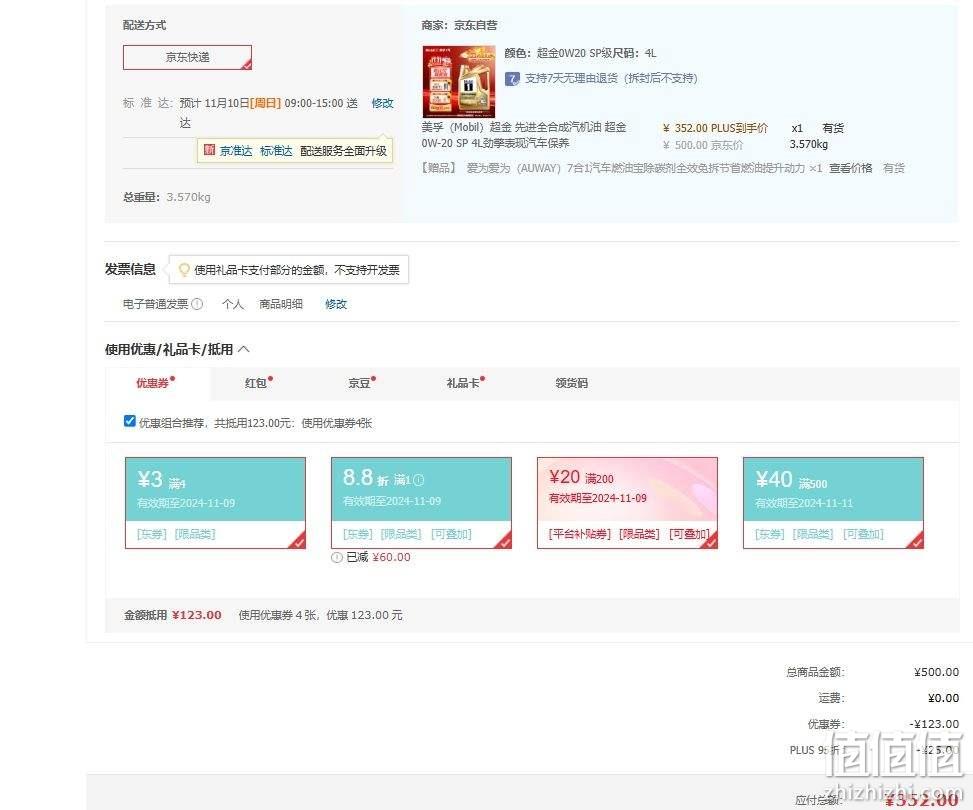Click the 金额抵用 ¥123.00 summary
Image resolution: width=973 pixels, height=810 pixels.
173,615
